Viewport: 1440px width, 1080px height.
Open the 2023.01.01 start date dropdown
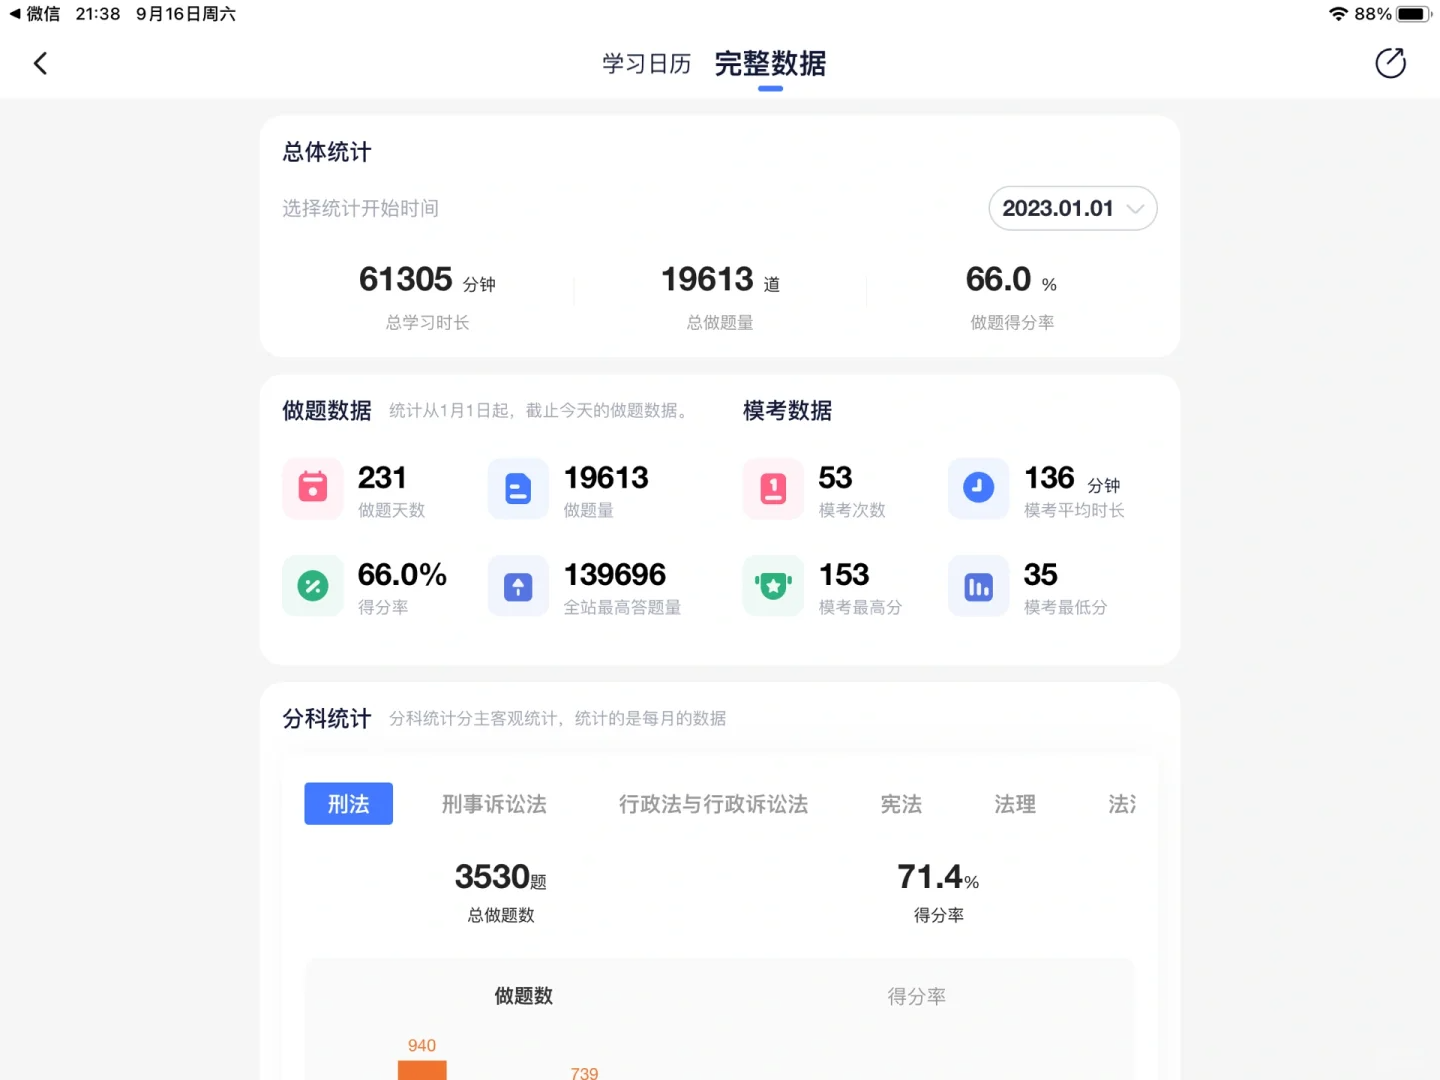1073,208
